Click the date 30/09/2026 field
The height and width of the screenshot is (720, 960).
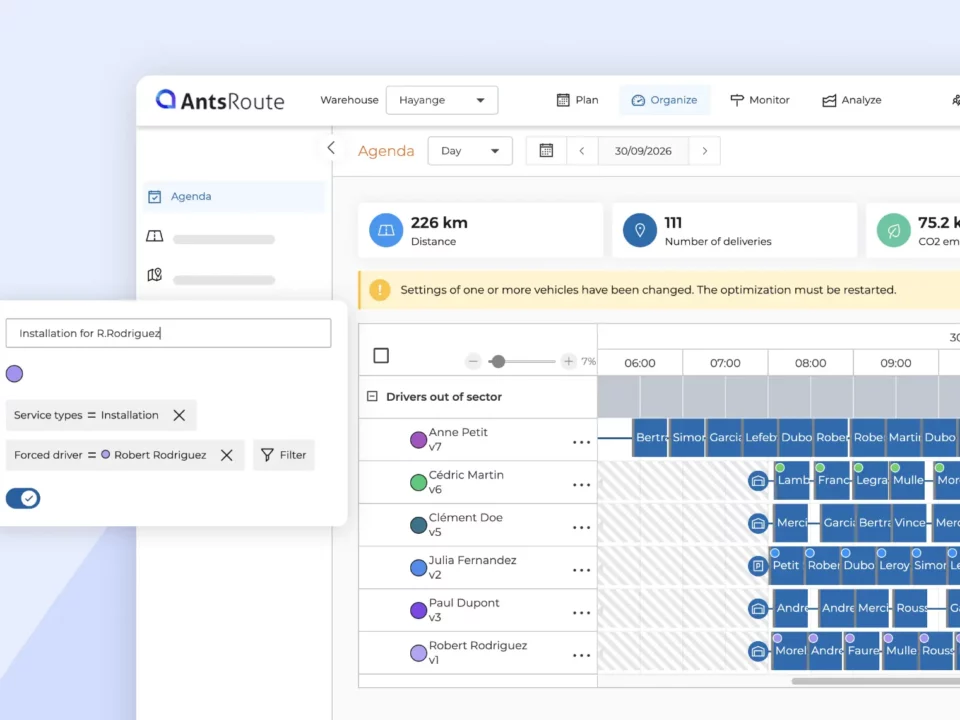click(643, 151)
